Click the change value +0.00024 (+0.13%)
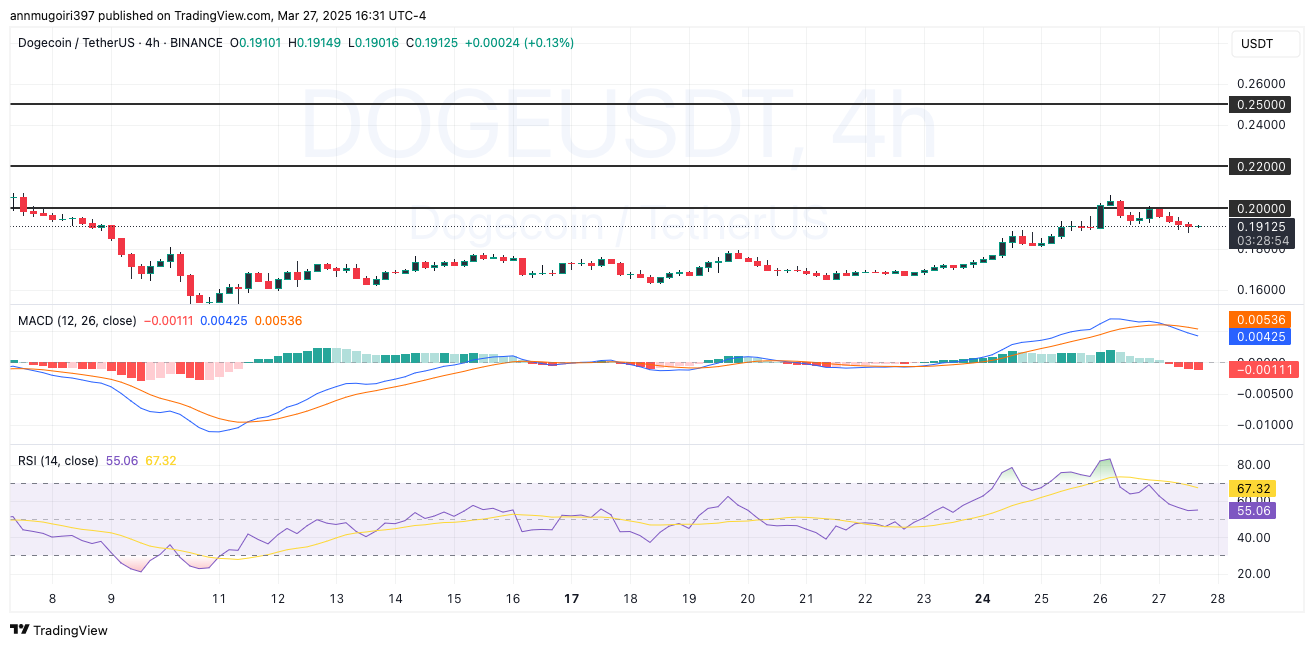Image resolution: width=1314 pixels, height=647 pixels. pos(520,43)
